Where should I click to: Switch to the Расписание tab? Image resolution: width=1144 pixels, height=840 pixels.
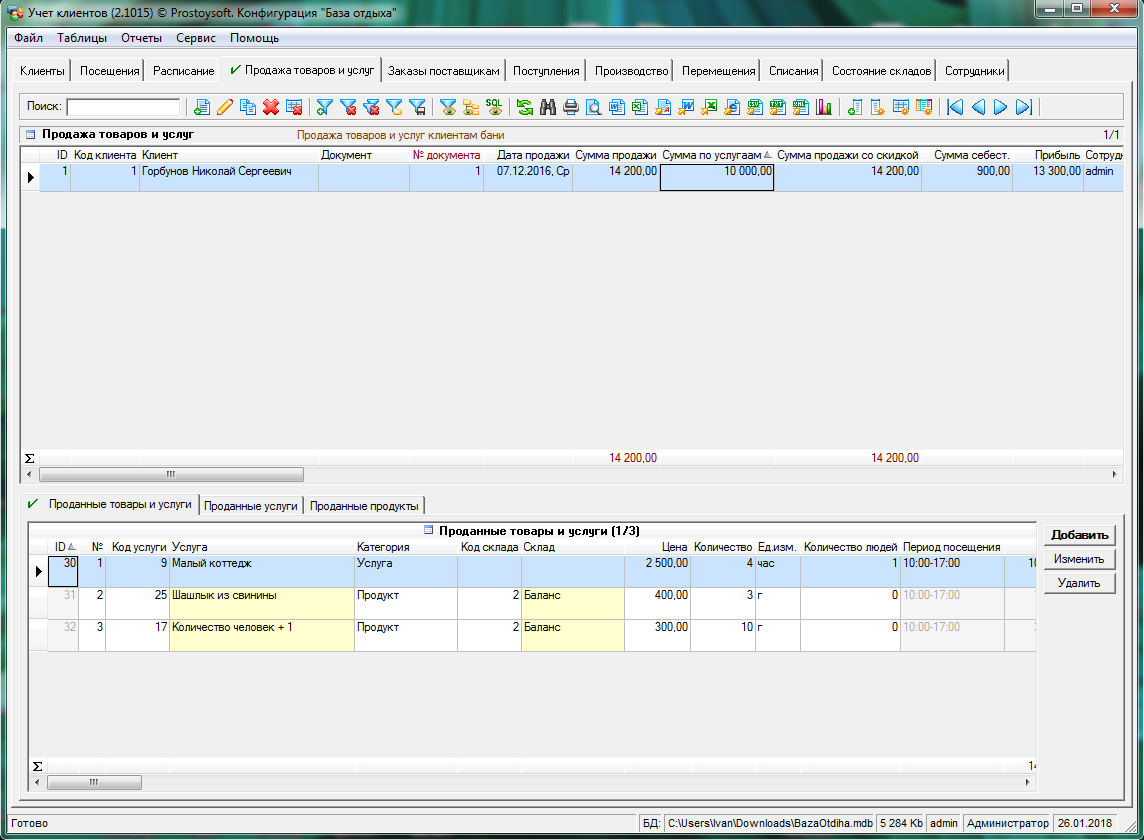pyautogui.click(x=183, y=71)
